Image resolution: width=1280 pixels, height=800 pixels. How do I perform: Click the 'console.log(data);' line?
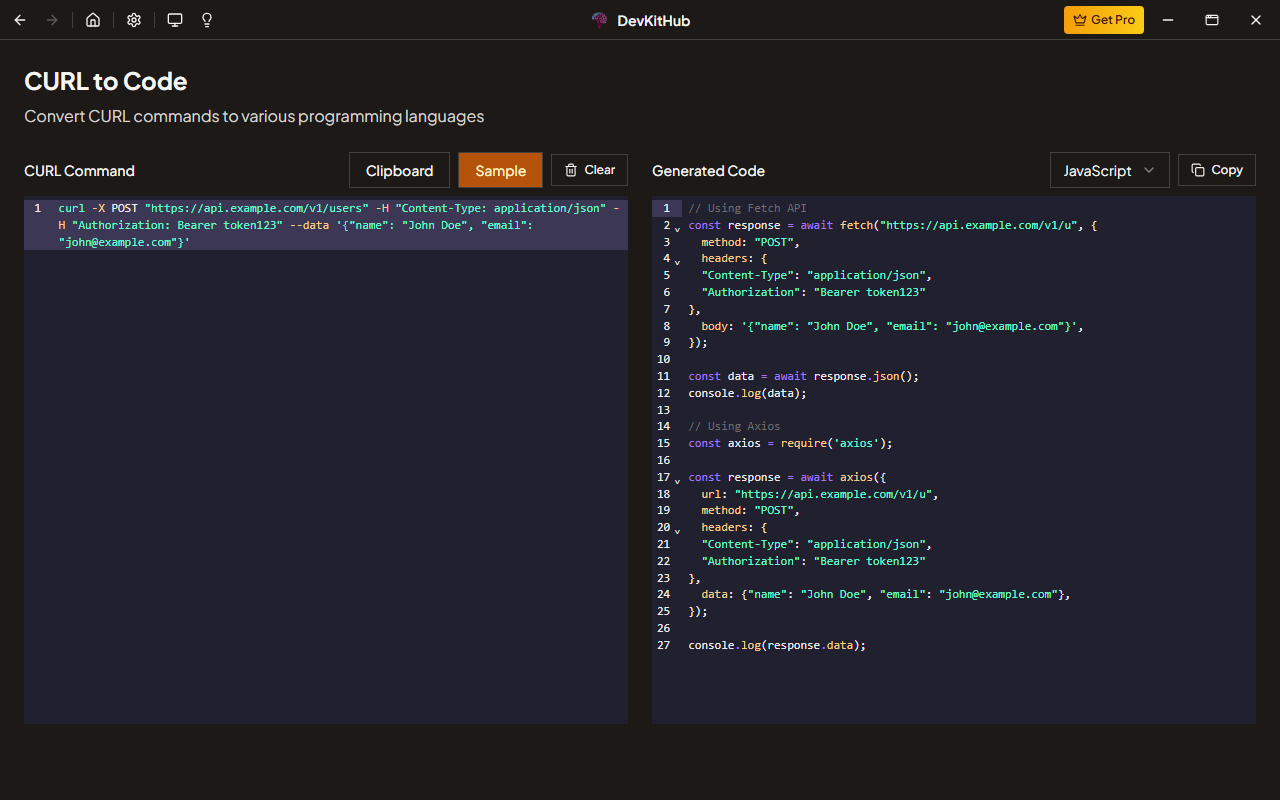pos(747,393)
